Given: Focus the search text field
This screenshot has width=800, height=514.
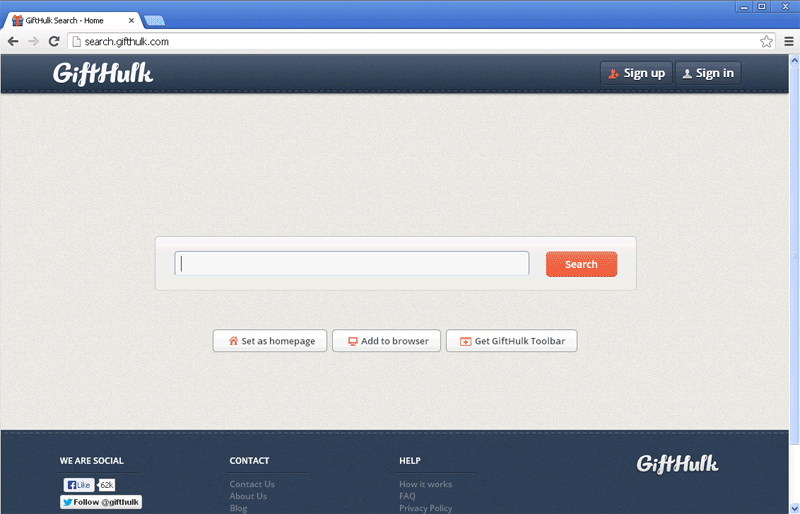Looking at the screenshot, I should coord(352,264).
